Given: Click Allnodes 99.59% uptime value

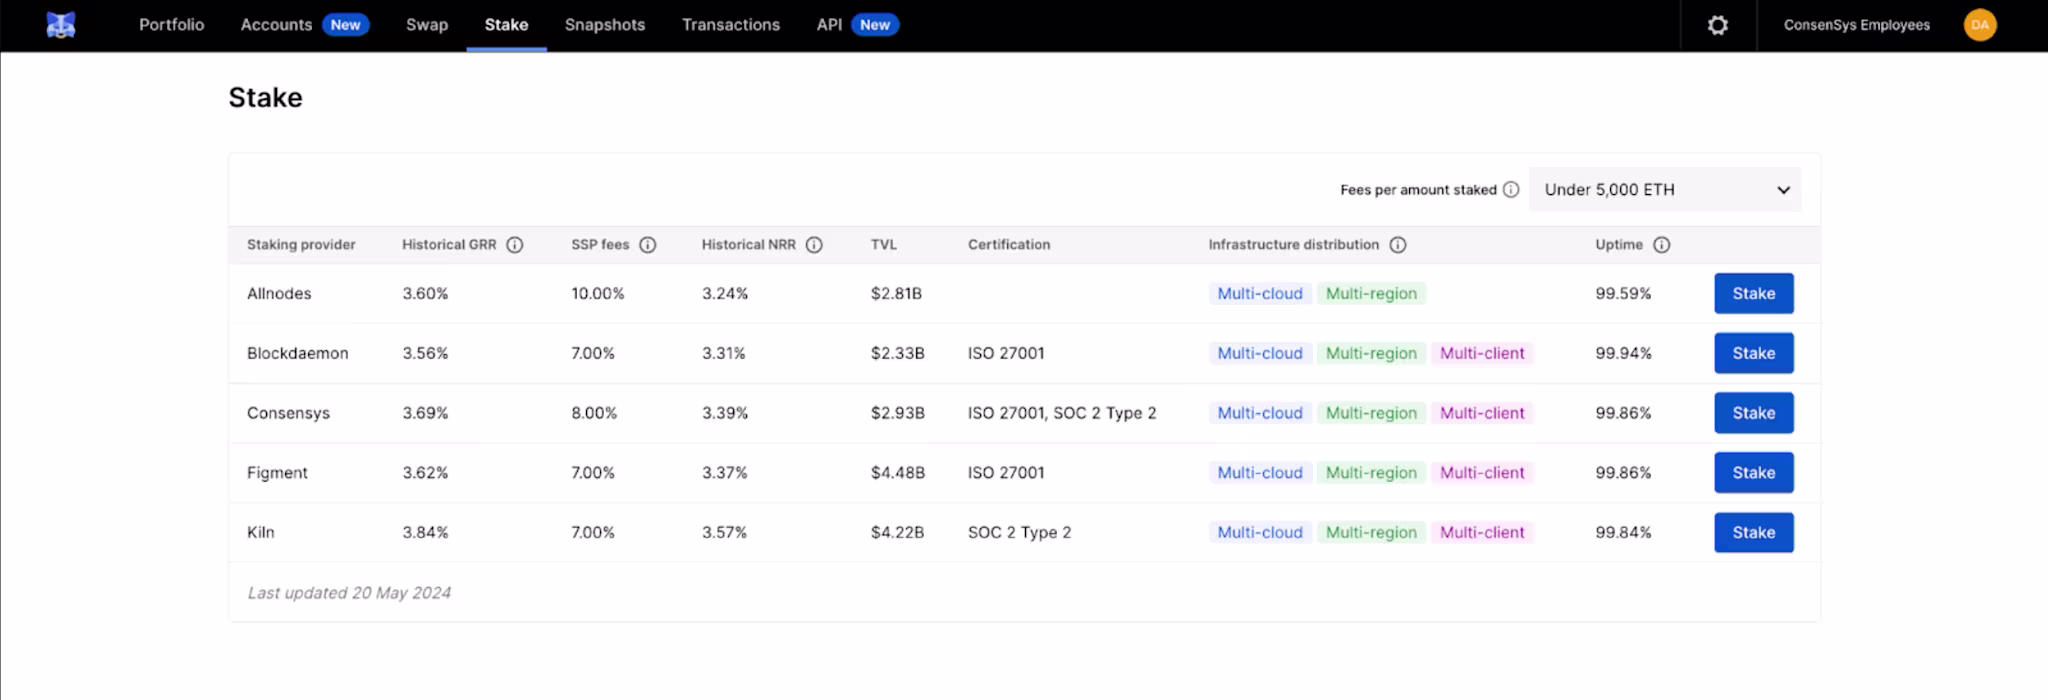Looking at the screenshot, I should click(x=1623, y=294).
